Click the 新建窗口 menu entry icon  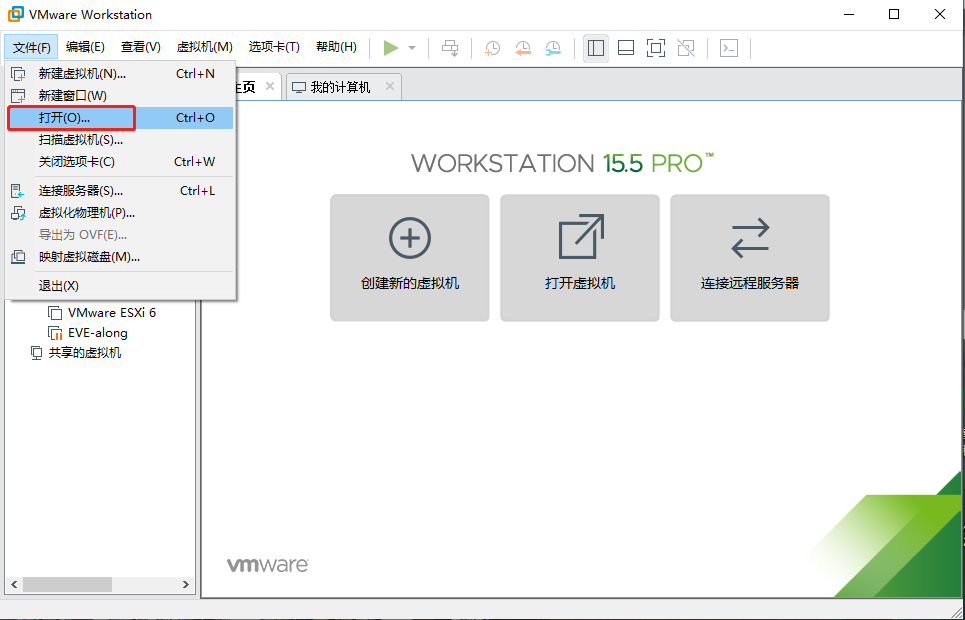[x=18, y=96]
